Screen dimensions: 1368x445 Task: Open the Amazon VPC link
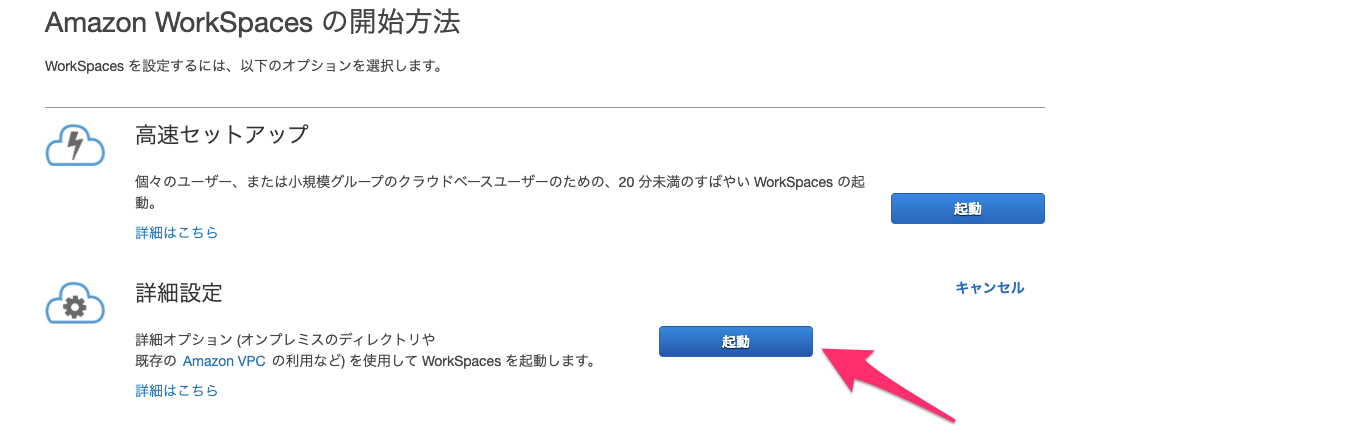coord(224,361)
